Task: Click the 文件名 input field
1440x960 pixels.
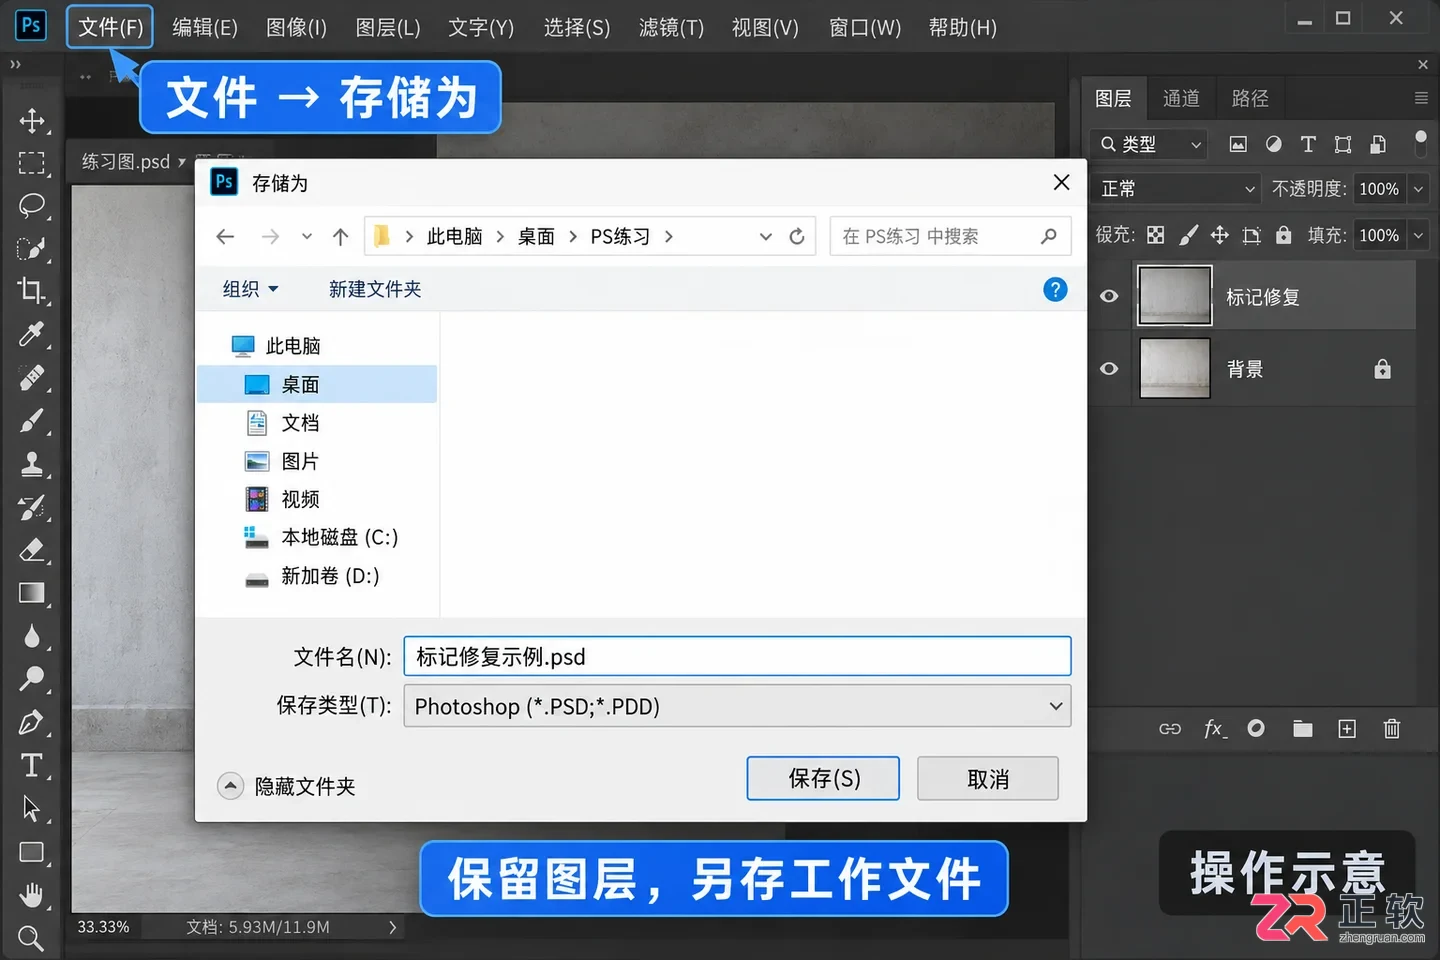Action: coord(737,656)
